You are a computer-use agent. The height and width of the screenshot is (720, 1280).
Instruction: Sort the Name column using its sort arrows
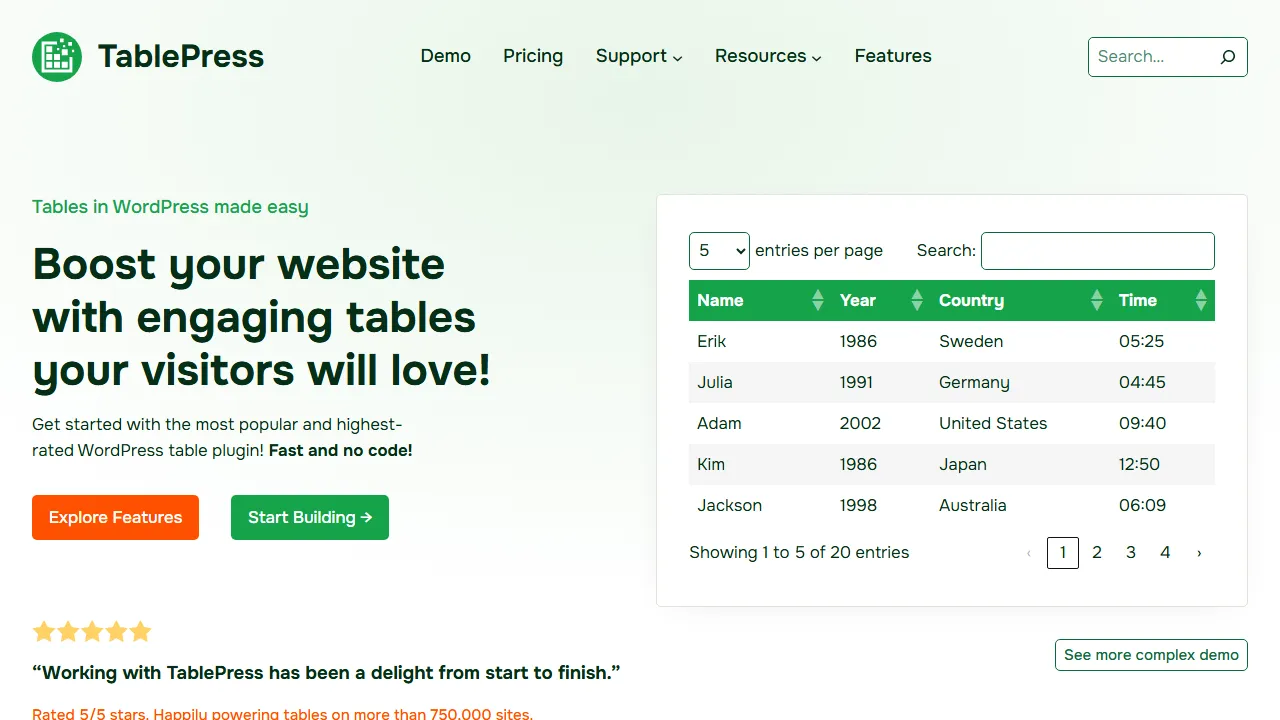click(x=817, y=300)
